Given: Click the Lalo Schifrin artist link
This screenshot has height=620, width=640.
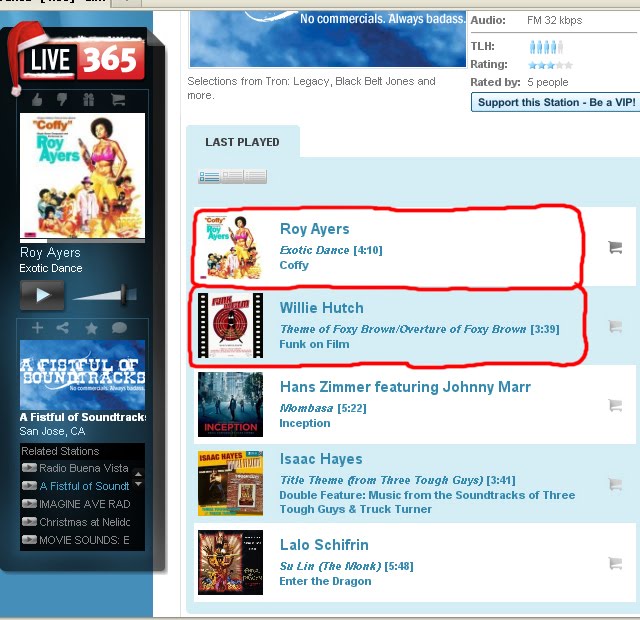Looking at the screenshot, I should [324, 545].
